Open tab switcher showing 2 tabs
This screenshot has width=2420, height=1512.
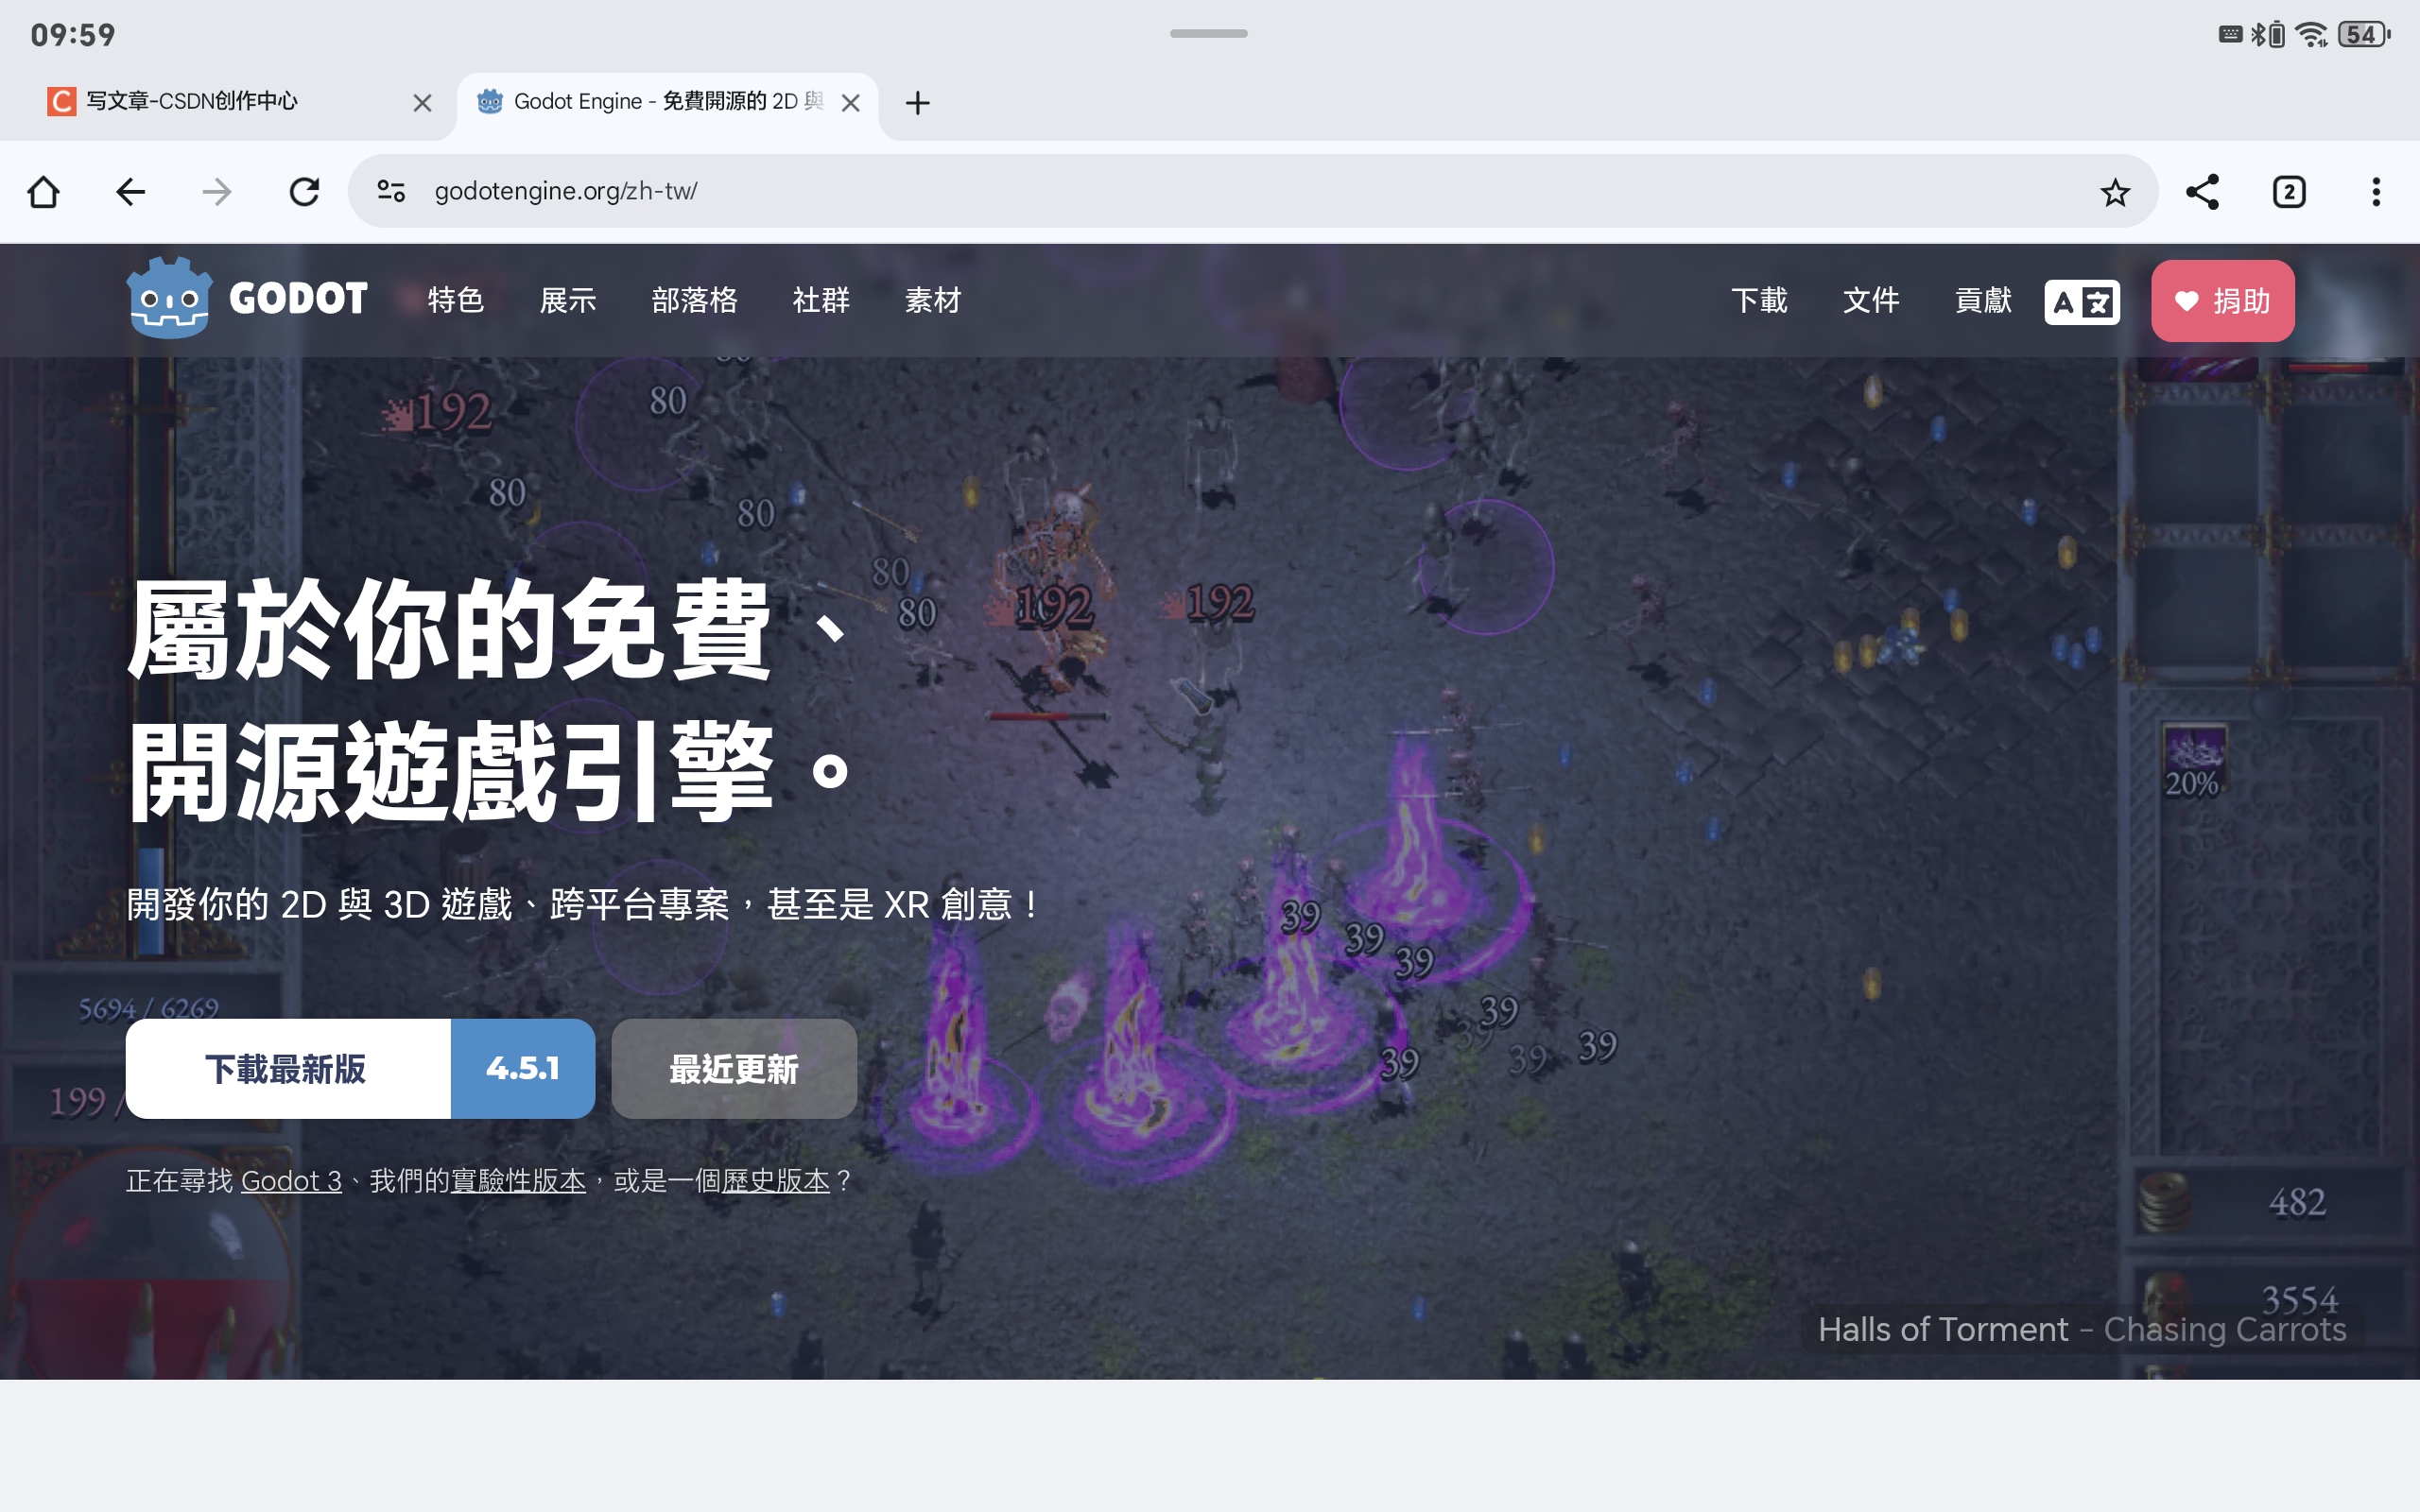[2289, 191]
